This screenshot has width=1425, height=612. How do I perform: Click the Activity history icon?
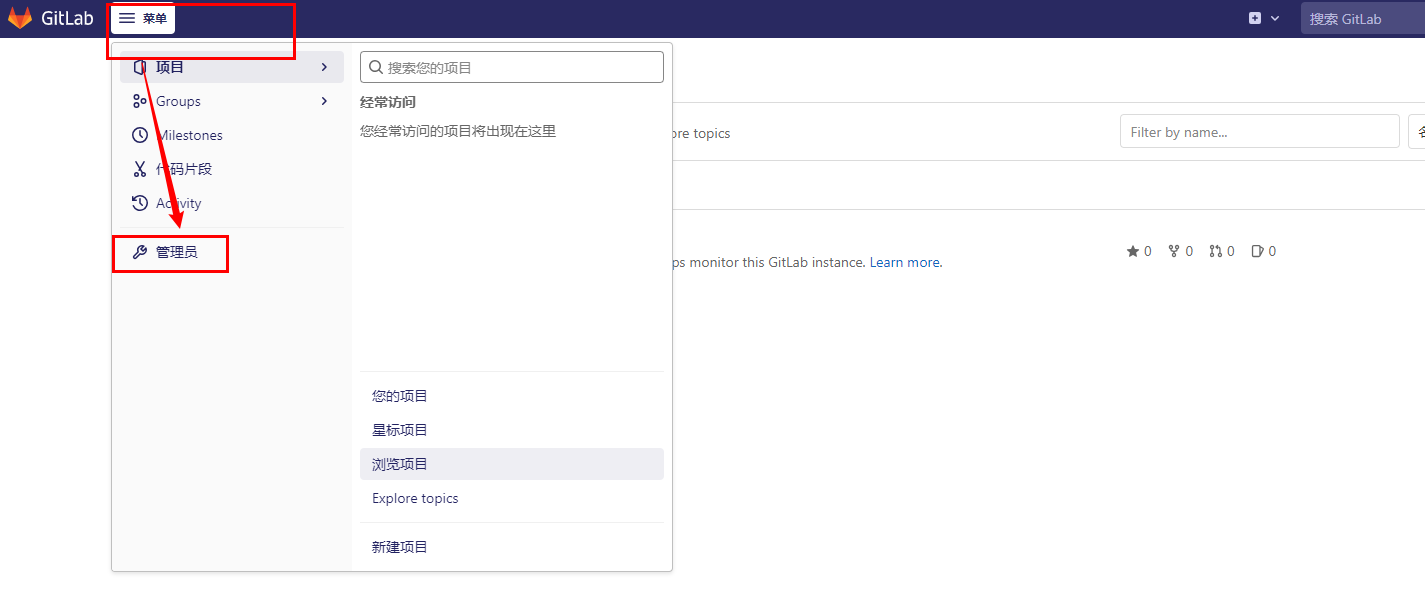140,203
